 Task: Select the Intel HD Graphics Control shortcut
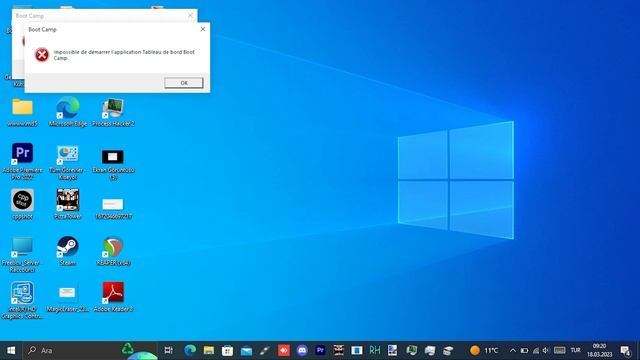pos(22,300)
